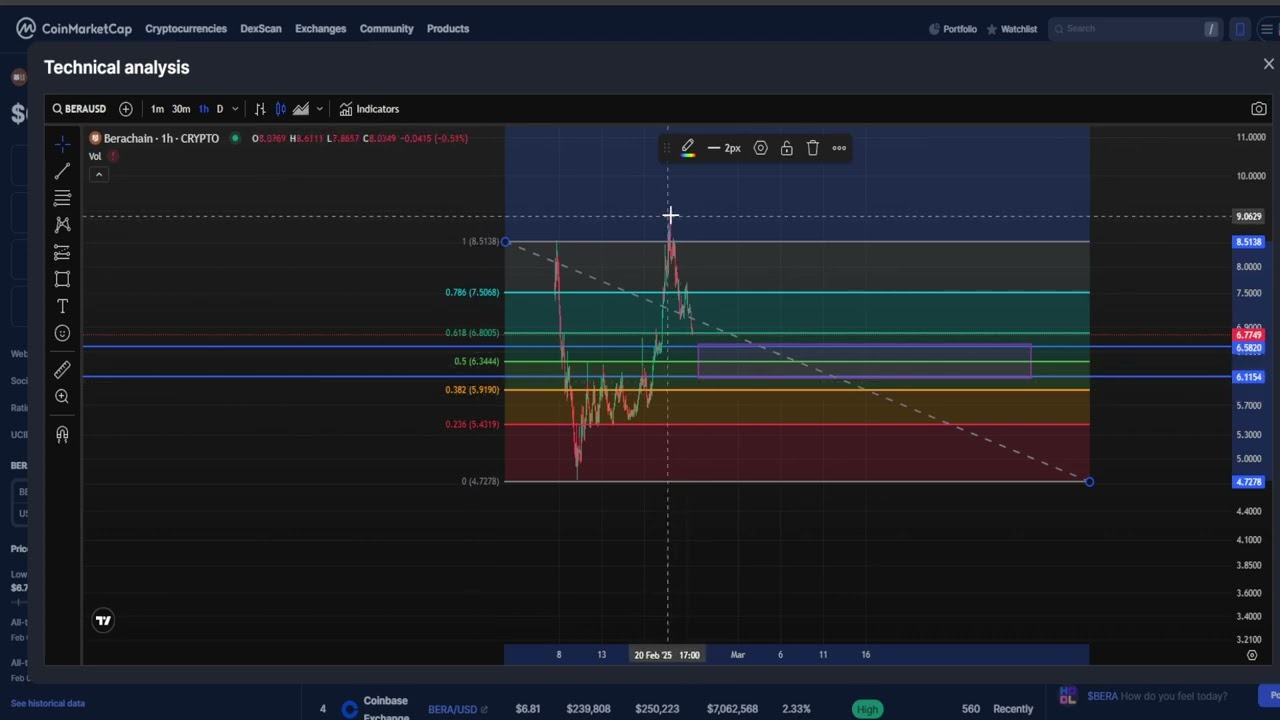Go to Watchlist
The image size is (1280, 720).
(x=1012, y=29)
